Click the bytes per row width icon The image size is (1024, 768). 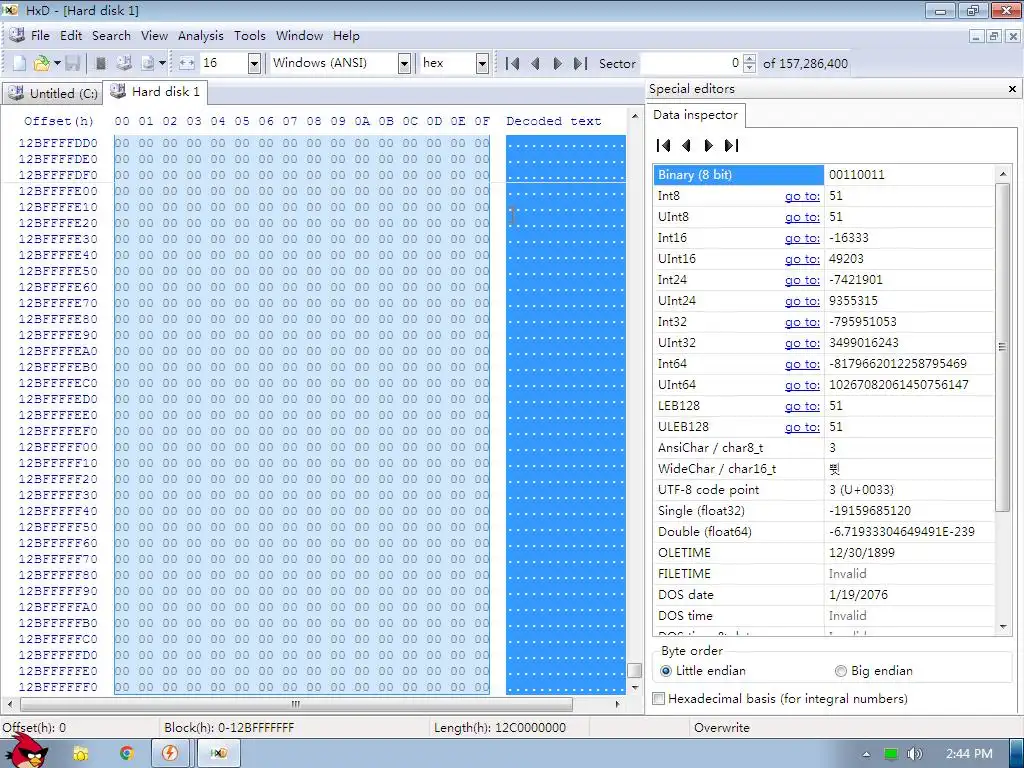tap(187, 63)
